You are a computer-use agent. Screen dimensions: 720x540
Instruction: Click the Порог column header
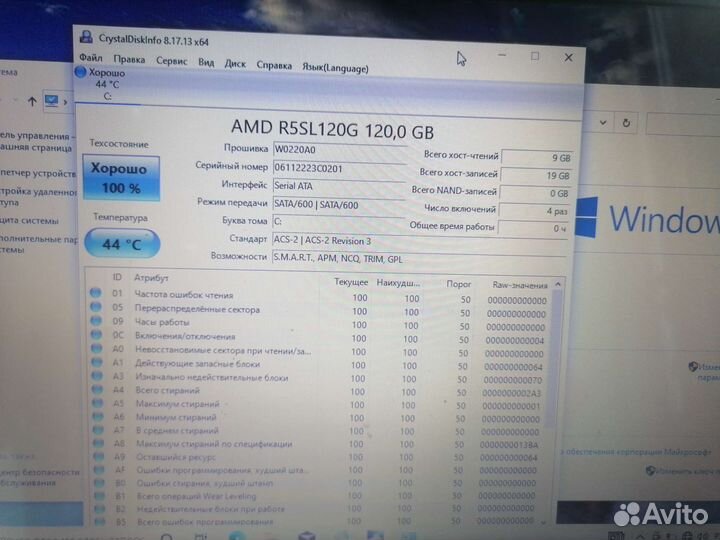[459, 284]
